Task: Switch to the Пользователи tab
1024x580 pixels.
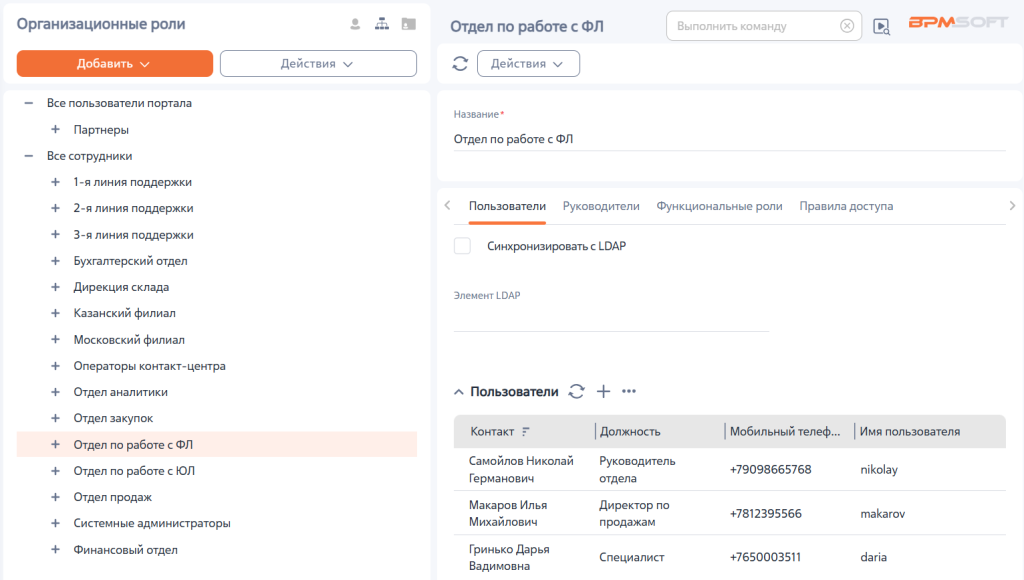Action: (x=507, y=206)
